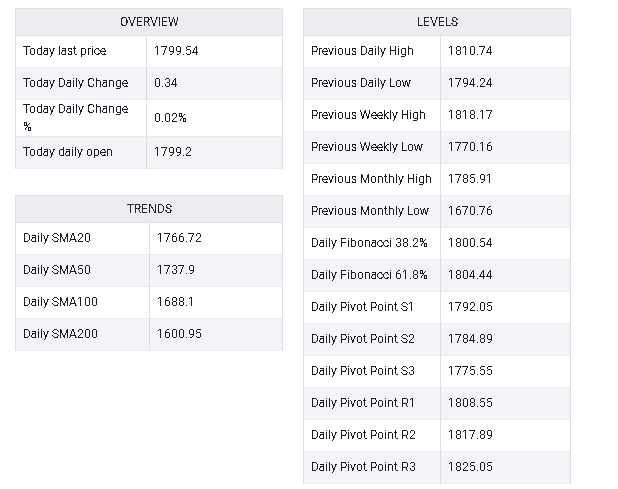Select the Previous Daily Low value 1794.24
The image size is (618, 489).
pyautogui.click(x=470, y=83)
